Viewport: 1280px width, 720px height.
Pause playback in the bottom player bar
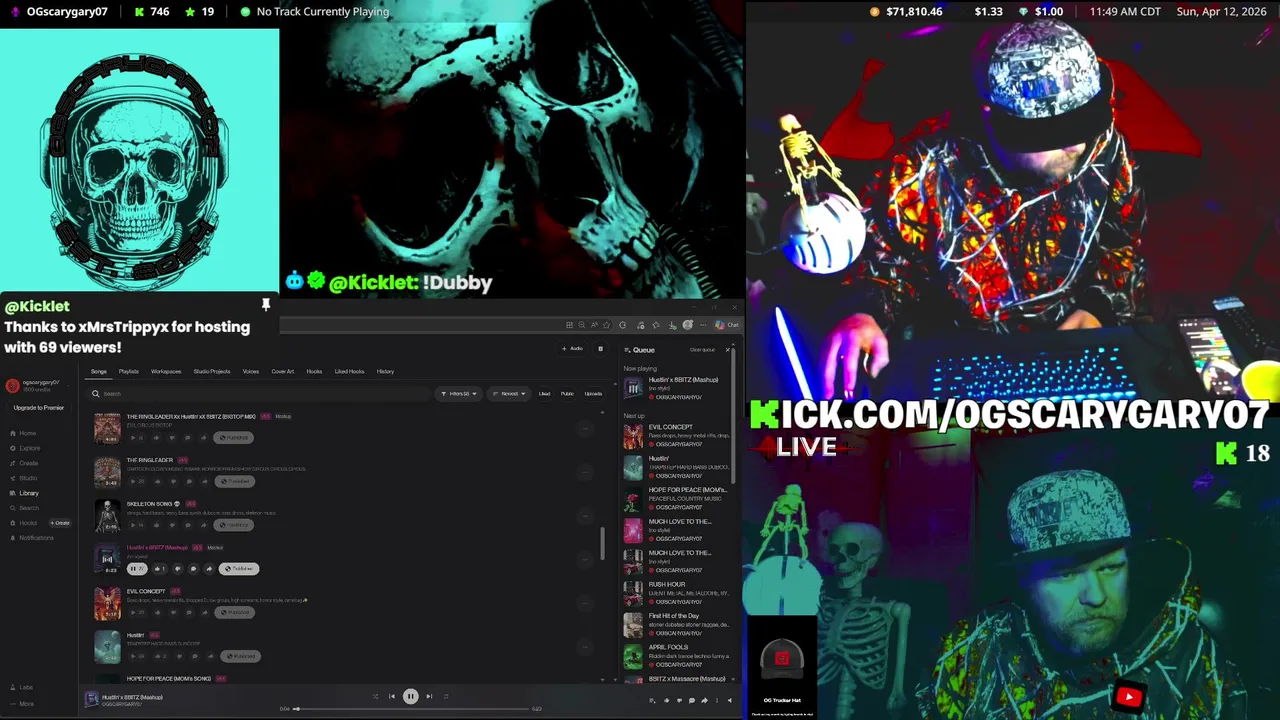[x=410, y=696]
